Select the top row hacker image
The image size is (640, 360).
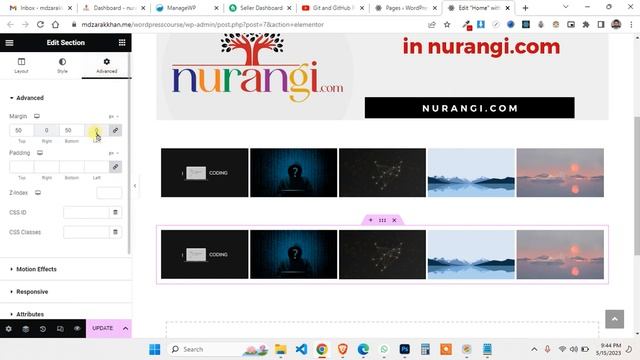[x=294, y=173]
